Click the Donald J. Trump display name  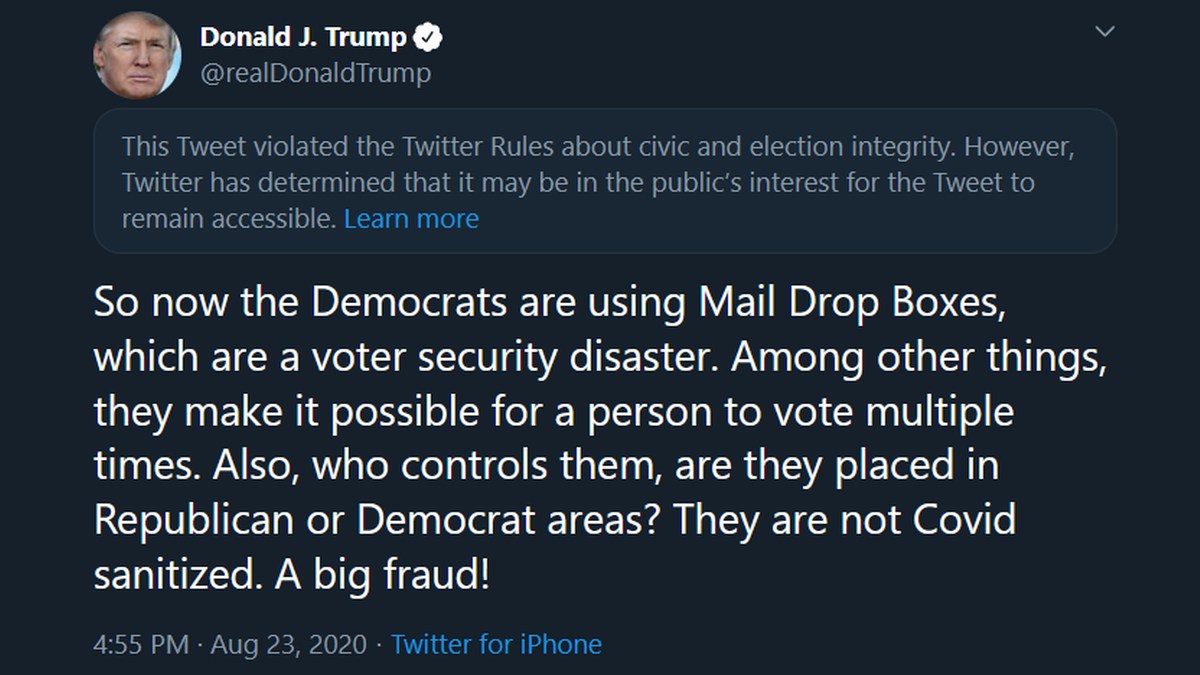click(302, 36)
